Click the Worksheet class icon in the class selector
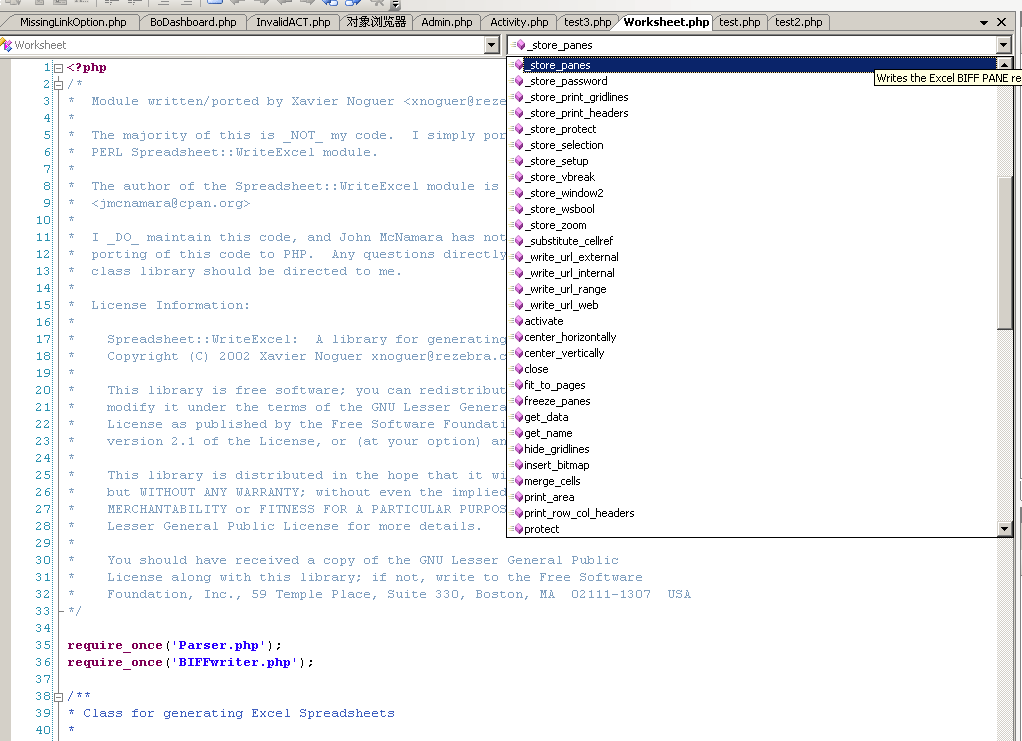Viewport: 1022px width, 741px height. pos(7,45)
